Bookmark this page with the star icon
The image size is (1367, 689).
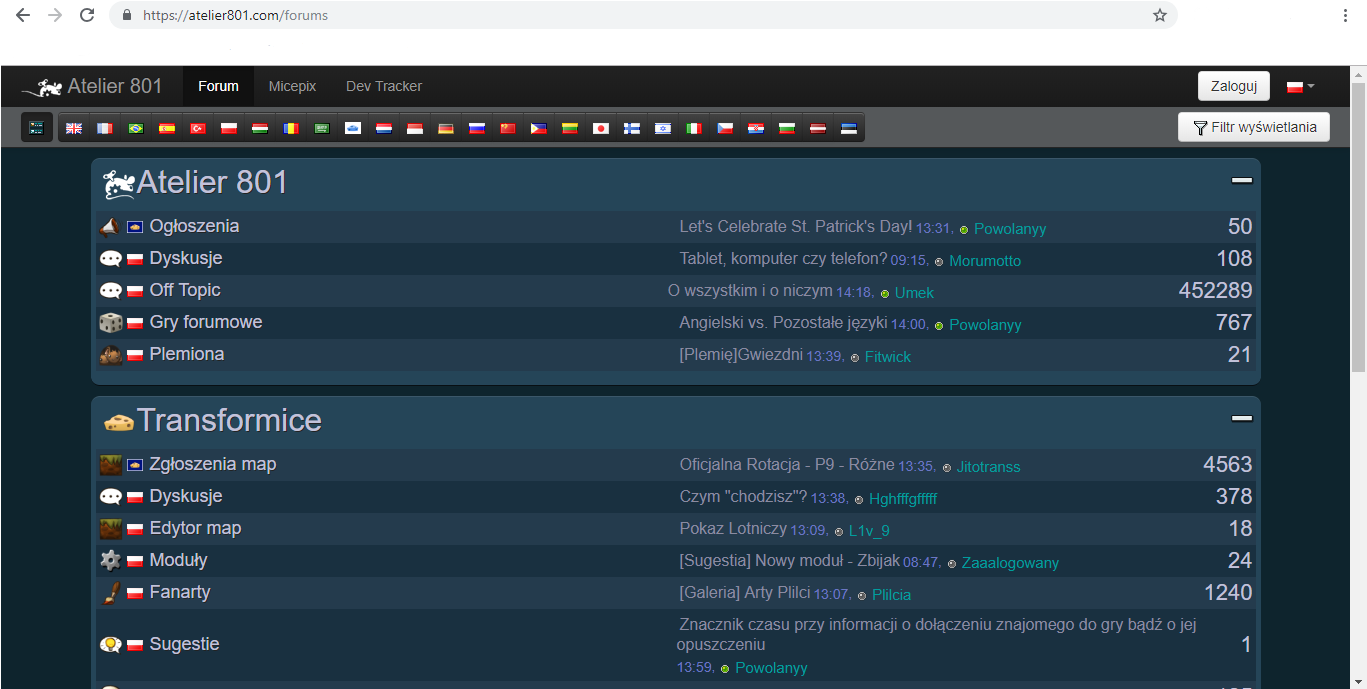tap(1160, 15)
